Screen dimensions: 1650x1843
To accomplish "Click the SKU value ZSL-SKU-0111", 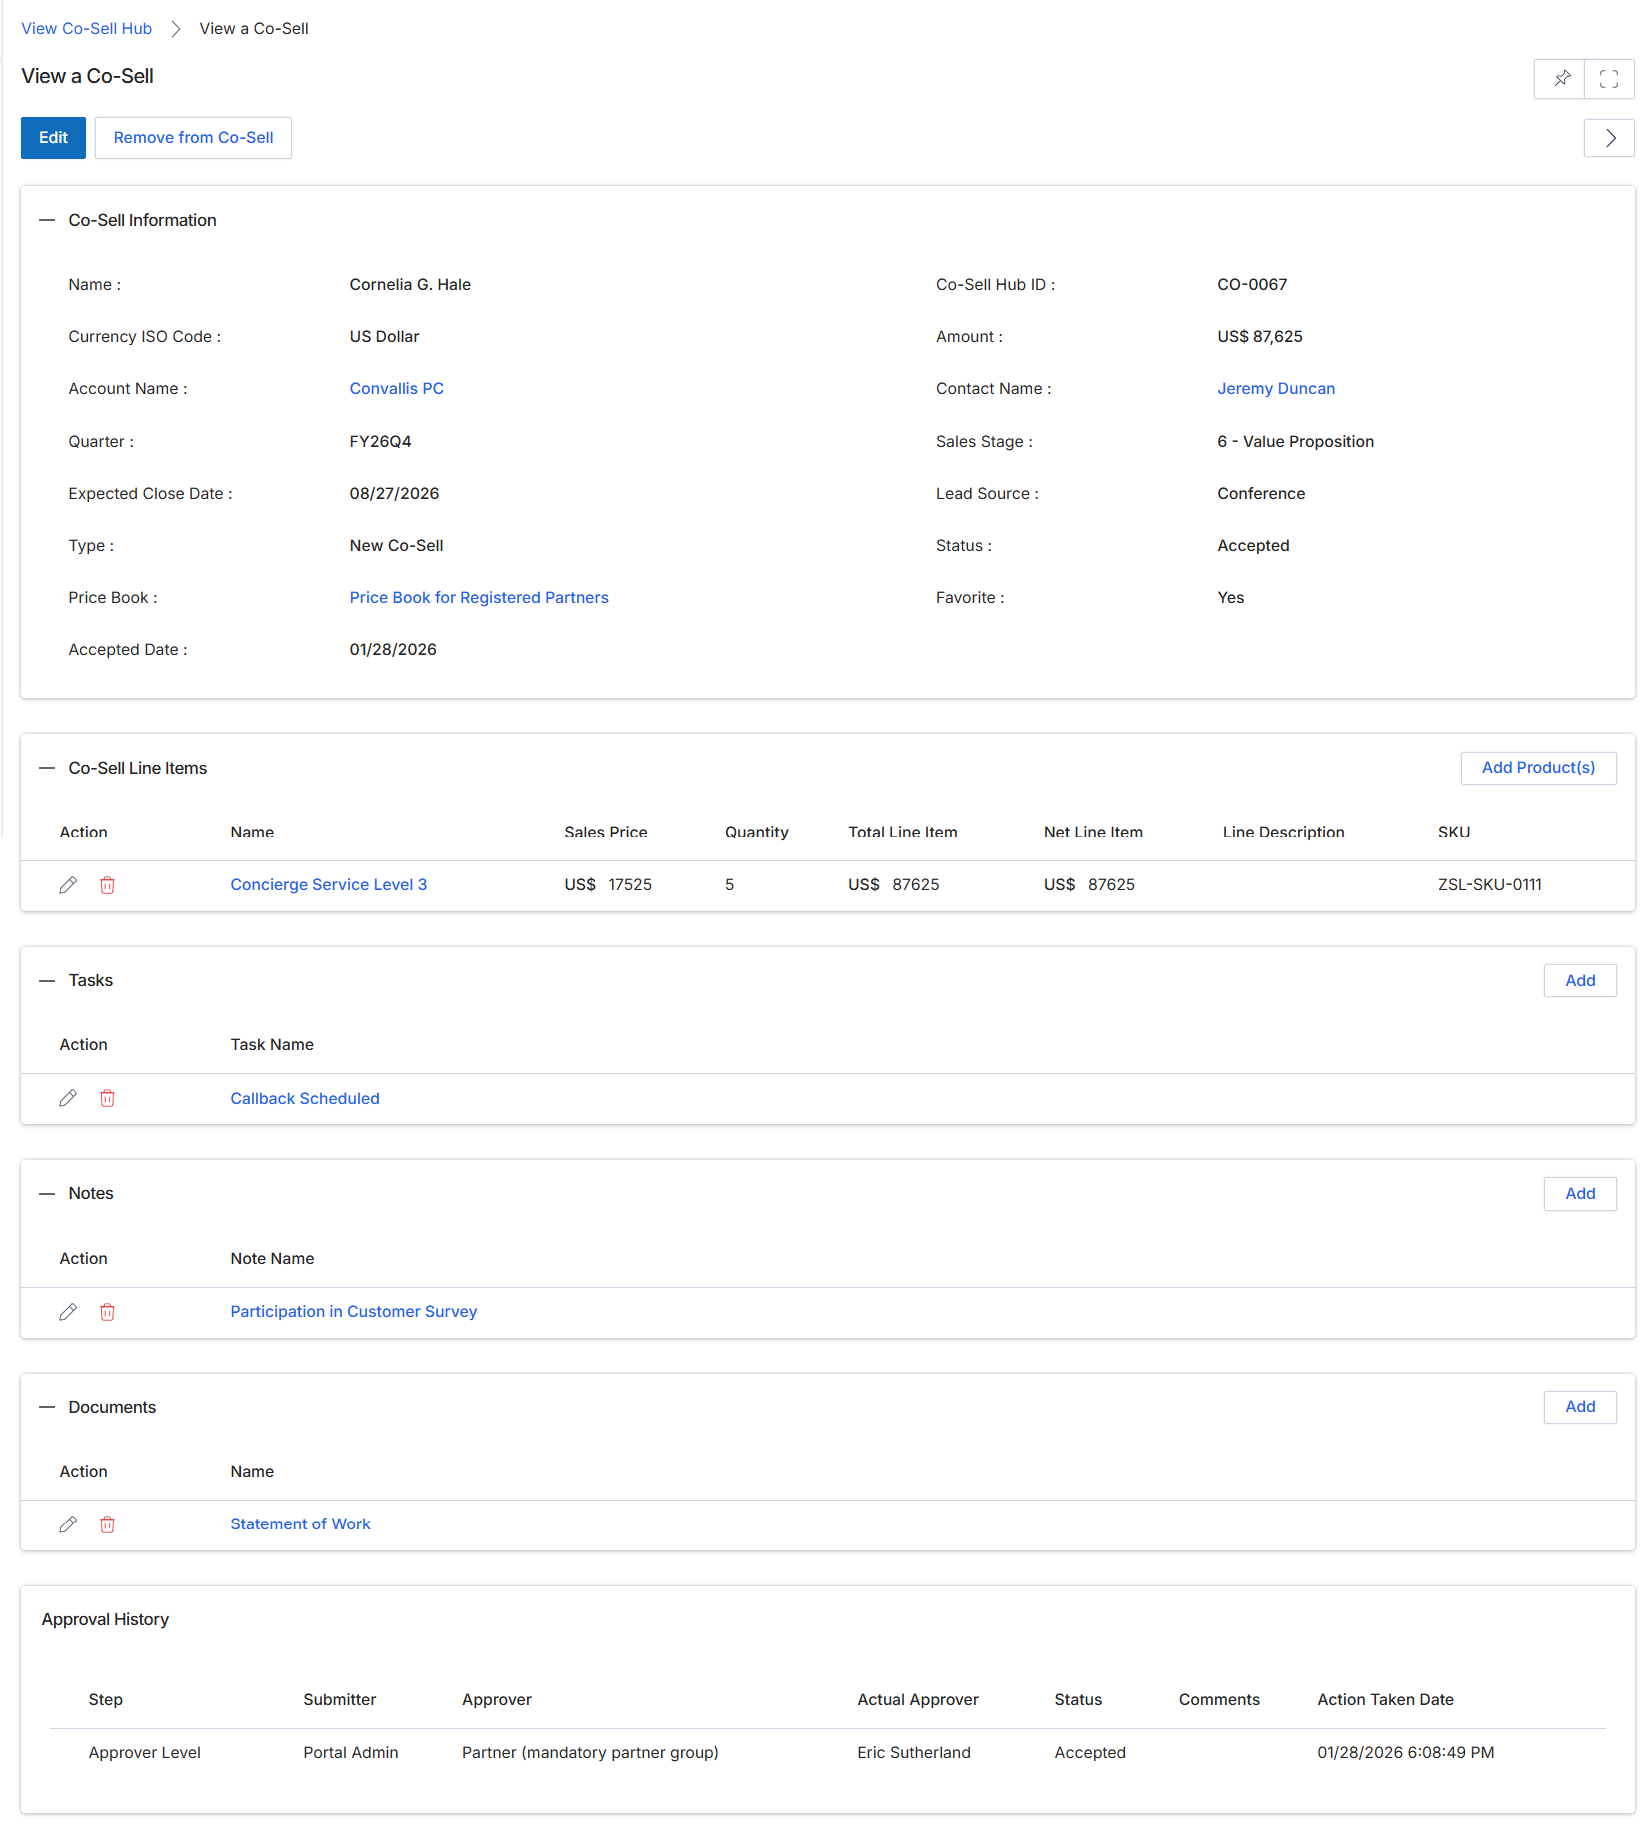I will click(x=1489, y=885).
